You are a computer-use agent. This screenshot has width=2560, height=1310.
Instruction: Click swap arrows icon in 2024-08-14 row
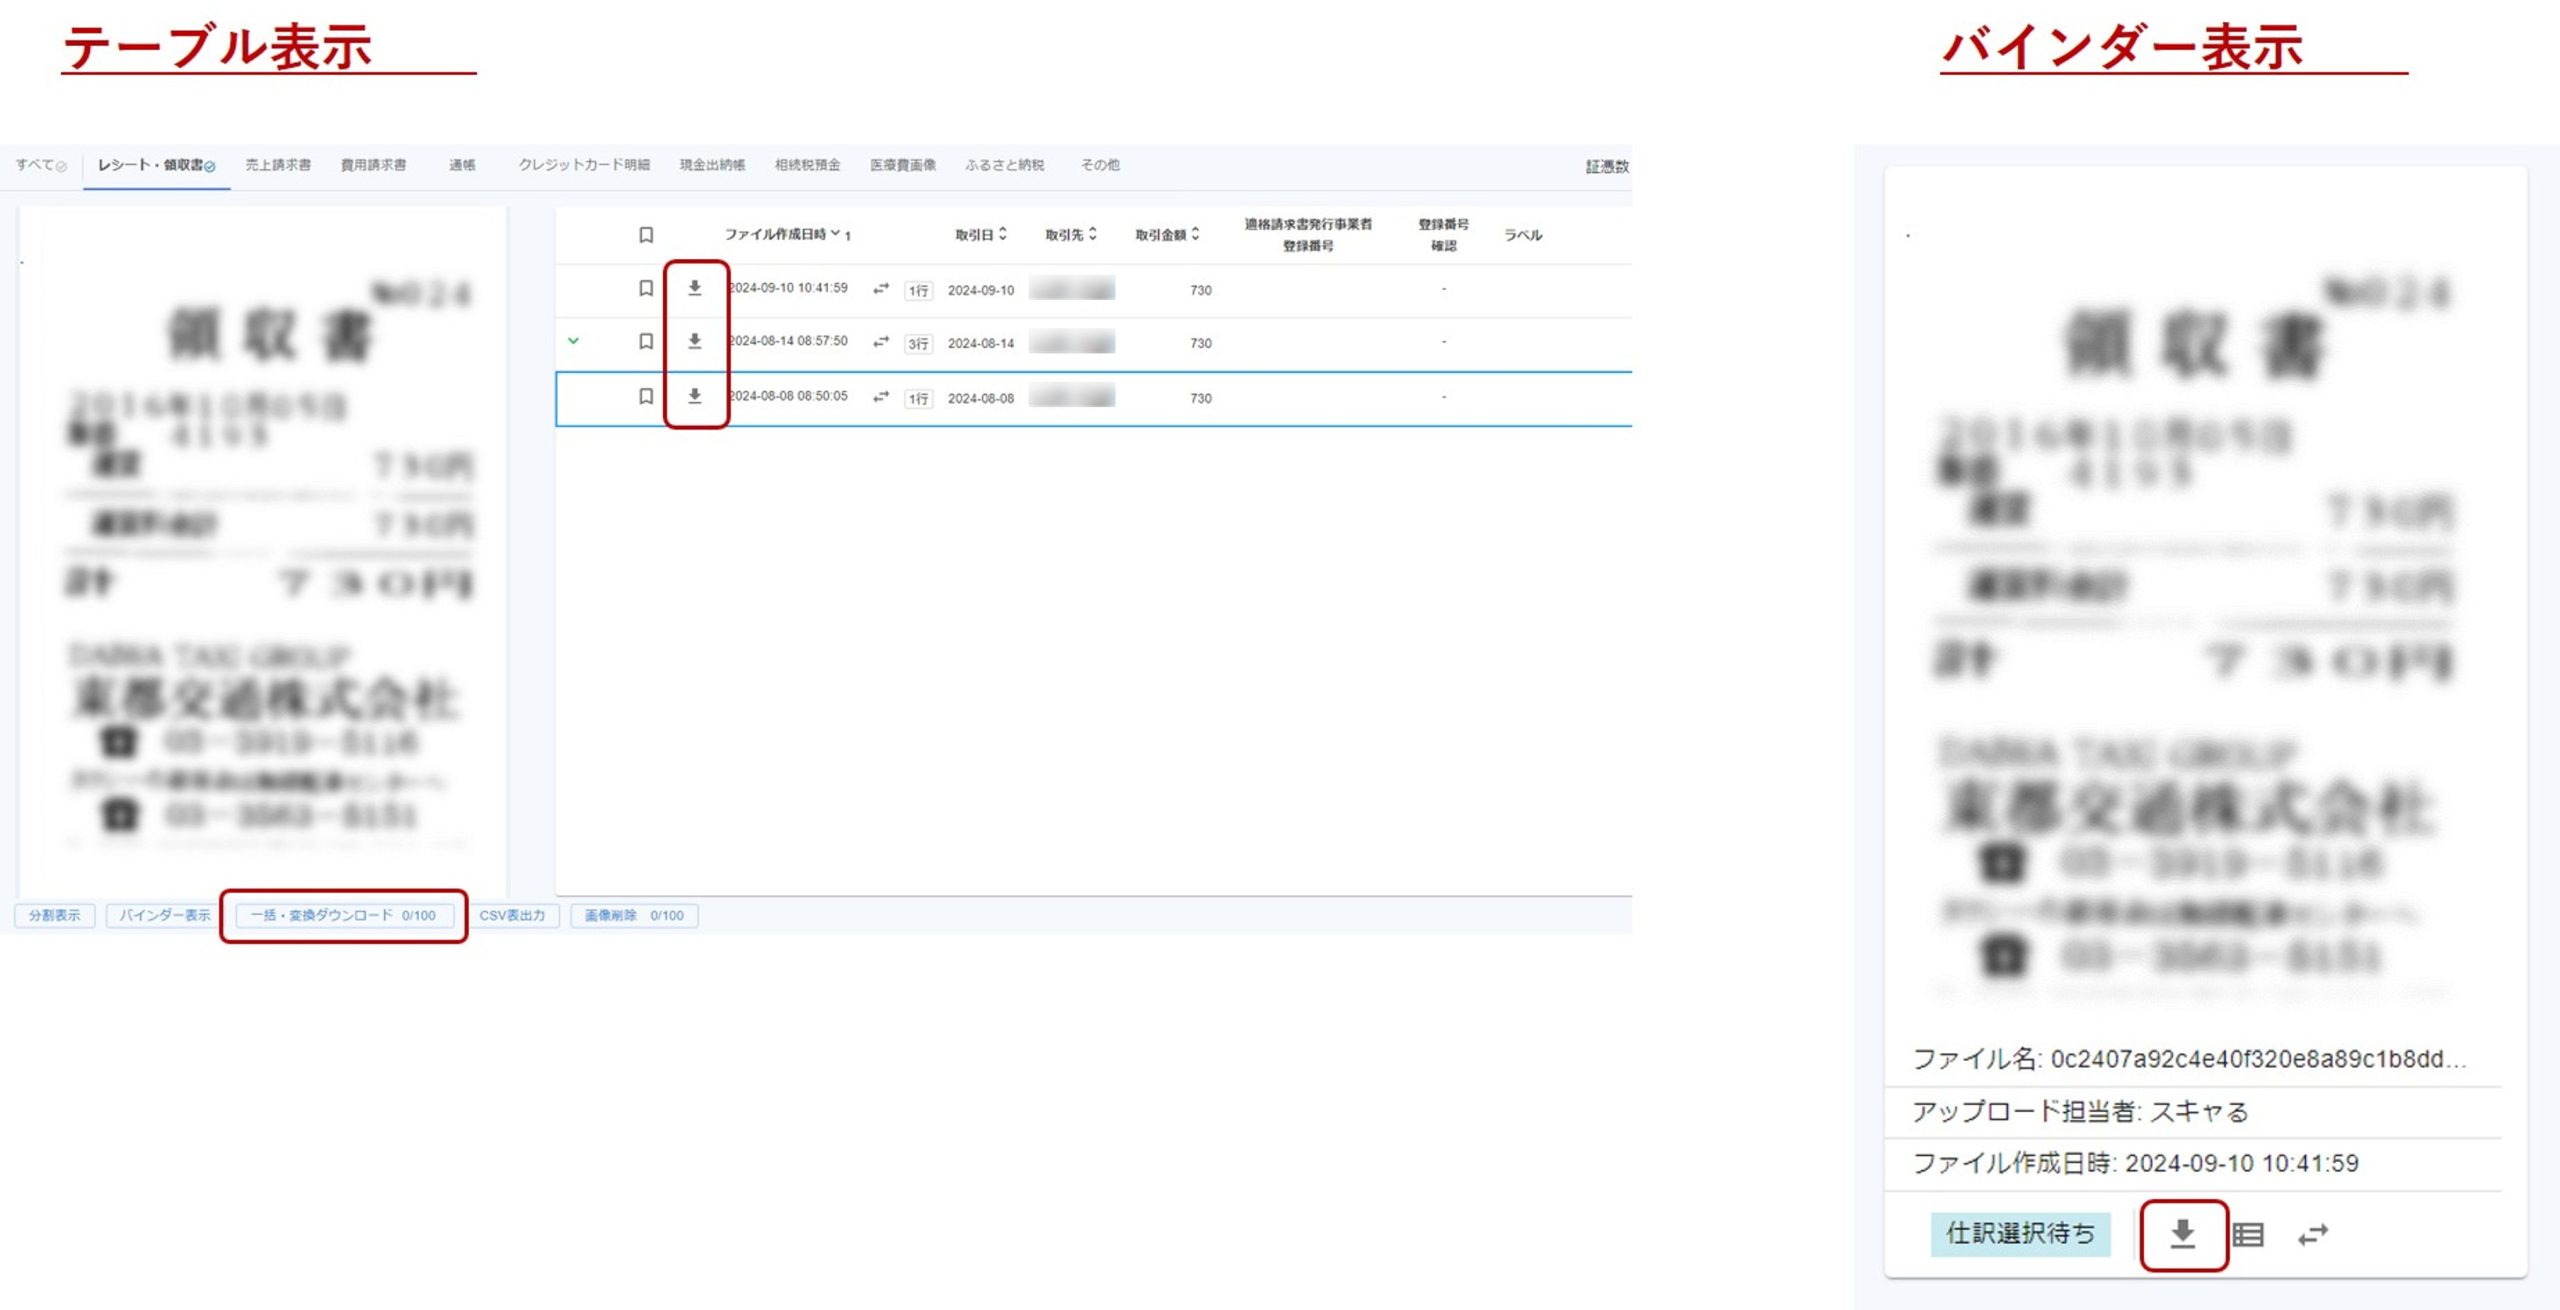[x=880, y=342]
